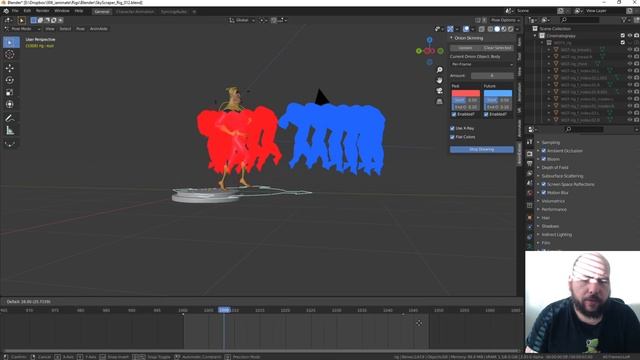
Task: Switch to rendered viewport shading
Action: (x=511, y=29)
